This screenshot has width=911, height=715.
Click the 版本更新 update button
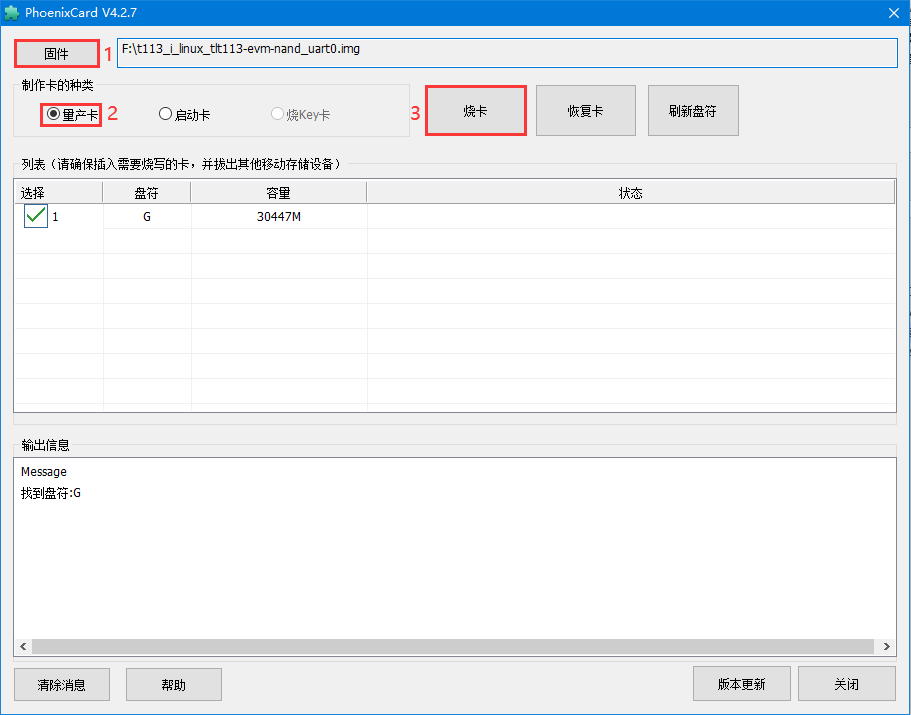(741, 684)
